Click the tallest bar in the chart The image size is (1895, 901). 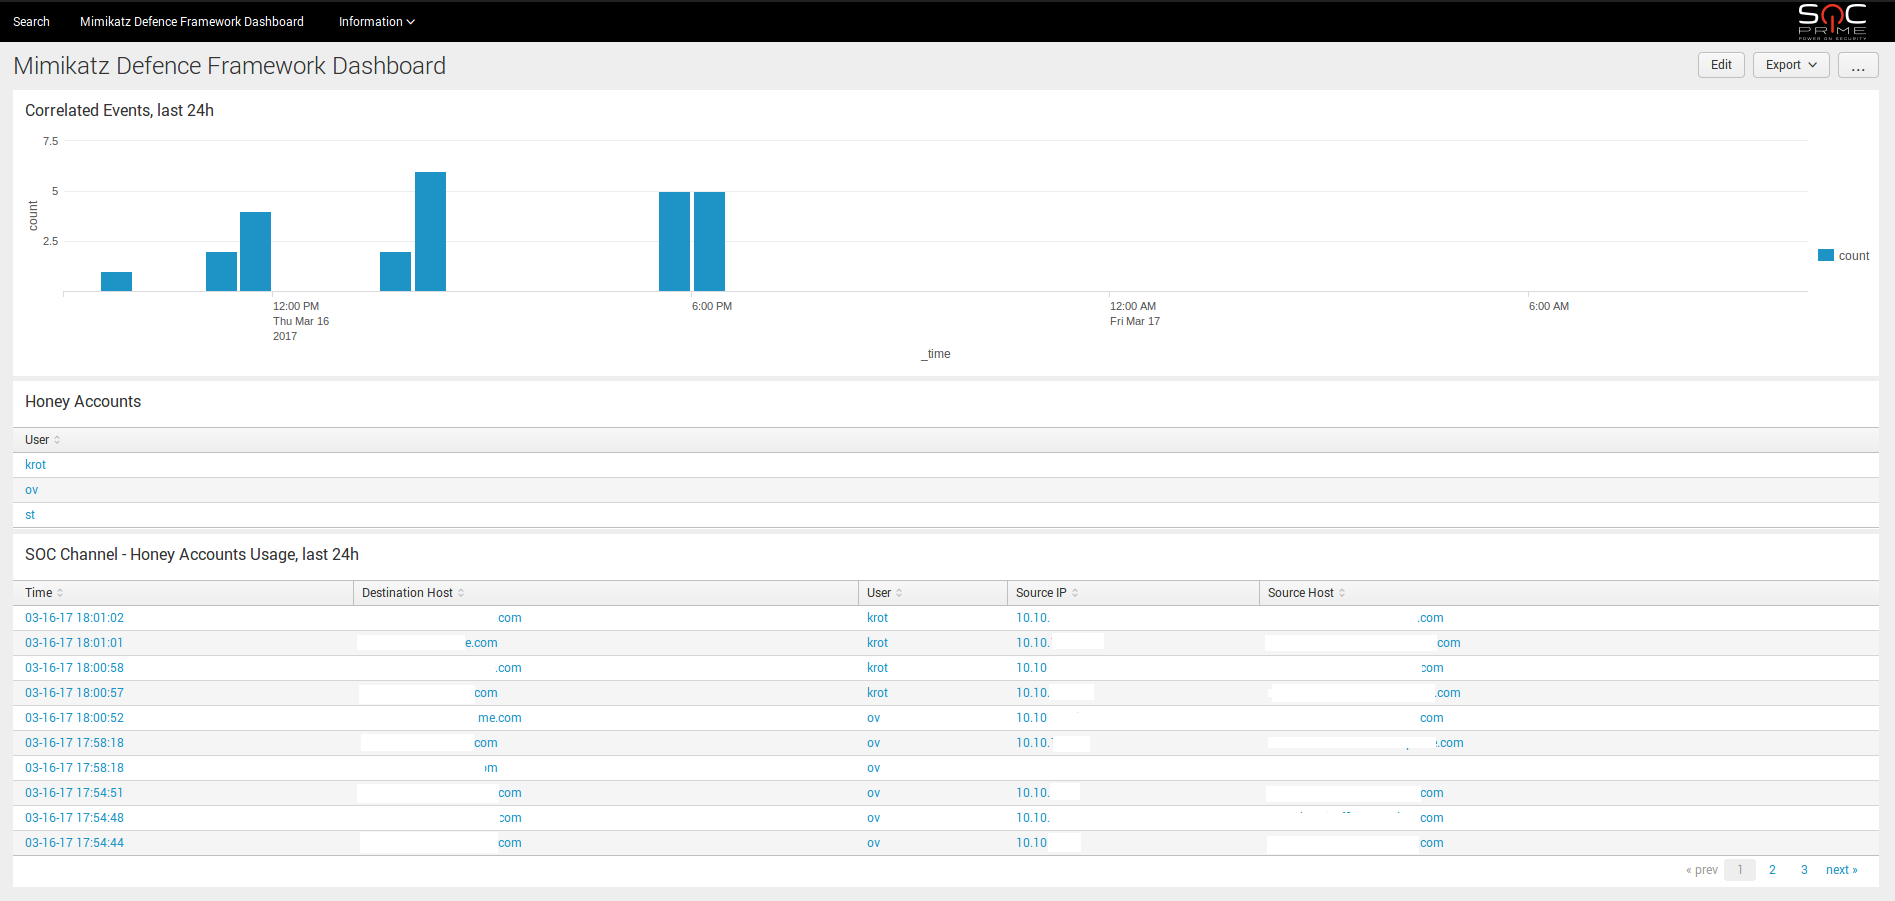430,231
